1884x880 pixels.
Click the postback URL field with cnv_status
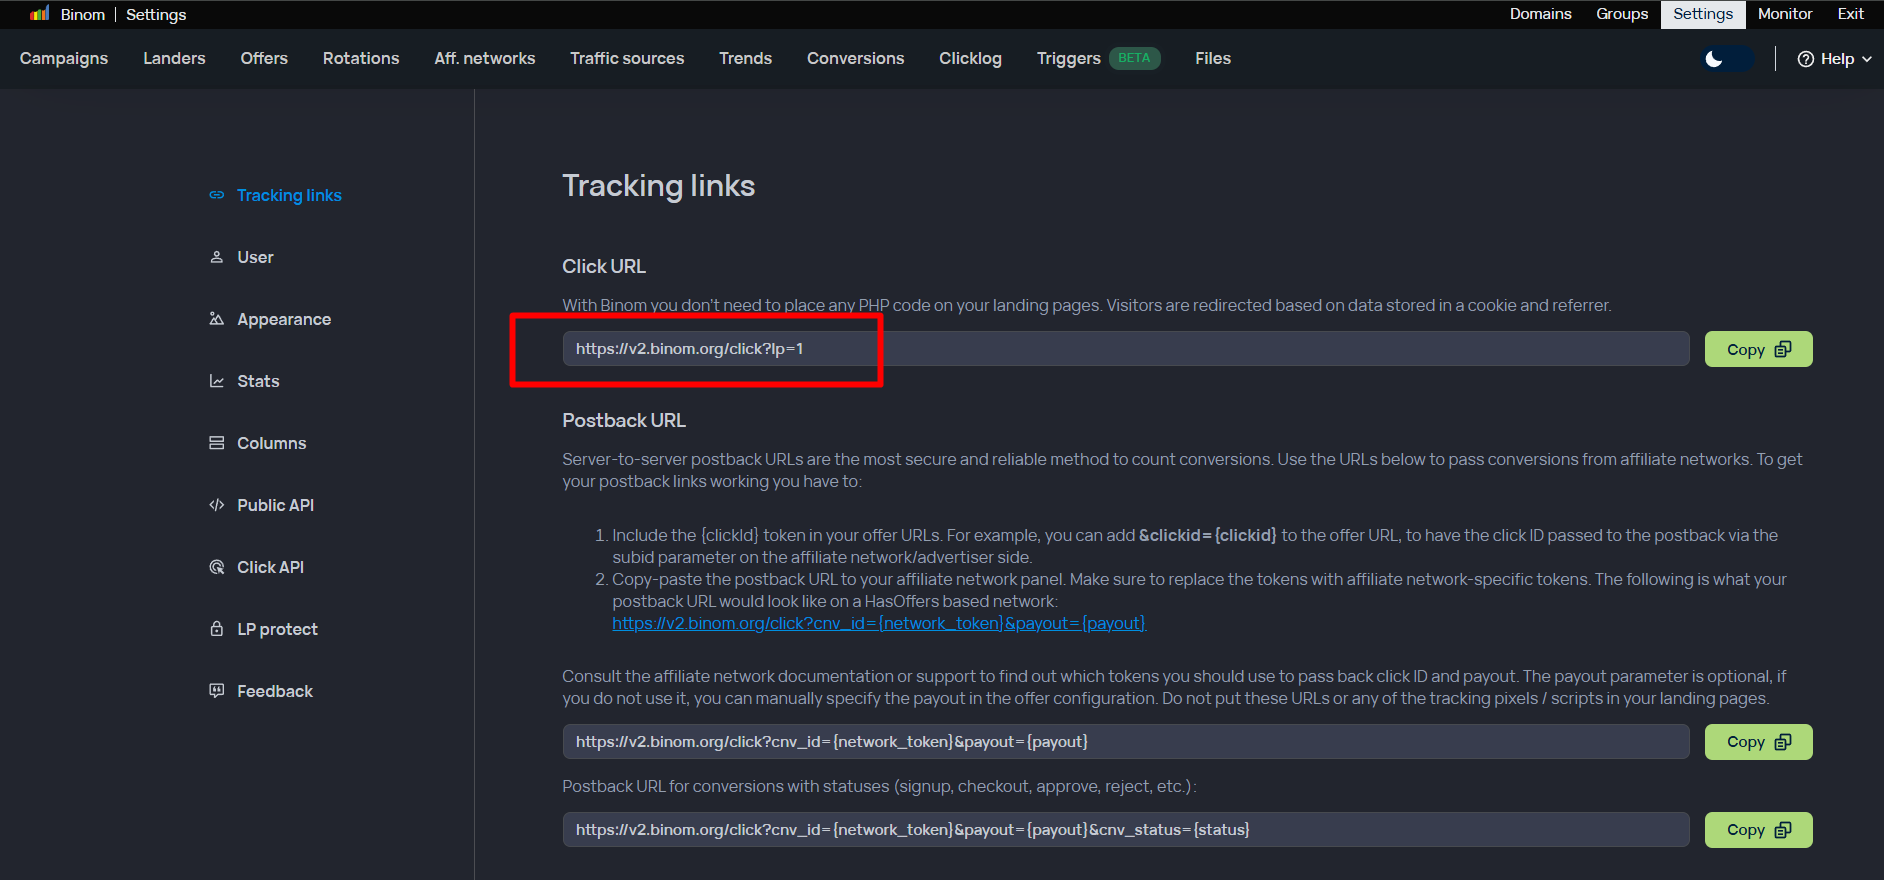click(1126, 830)
